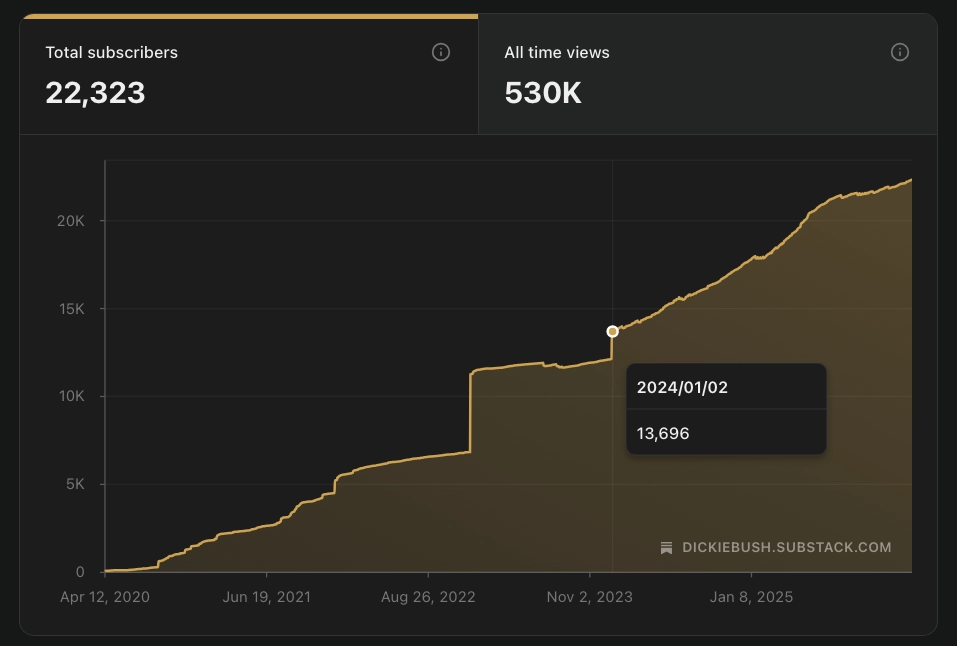Image resolution: width=957 pixels, height=646 pixels.
Task: Click the 22,323 subscriber count
Action: tap(95, 93)
